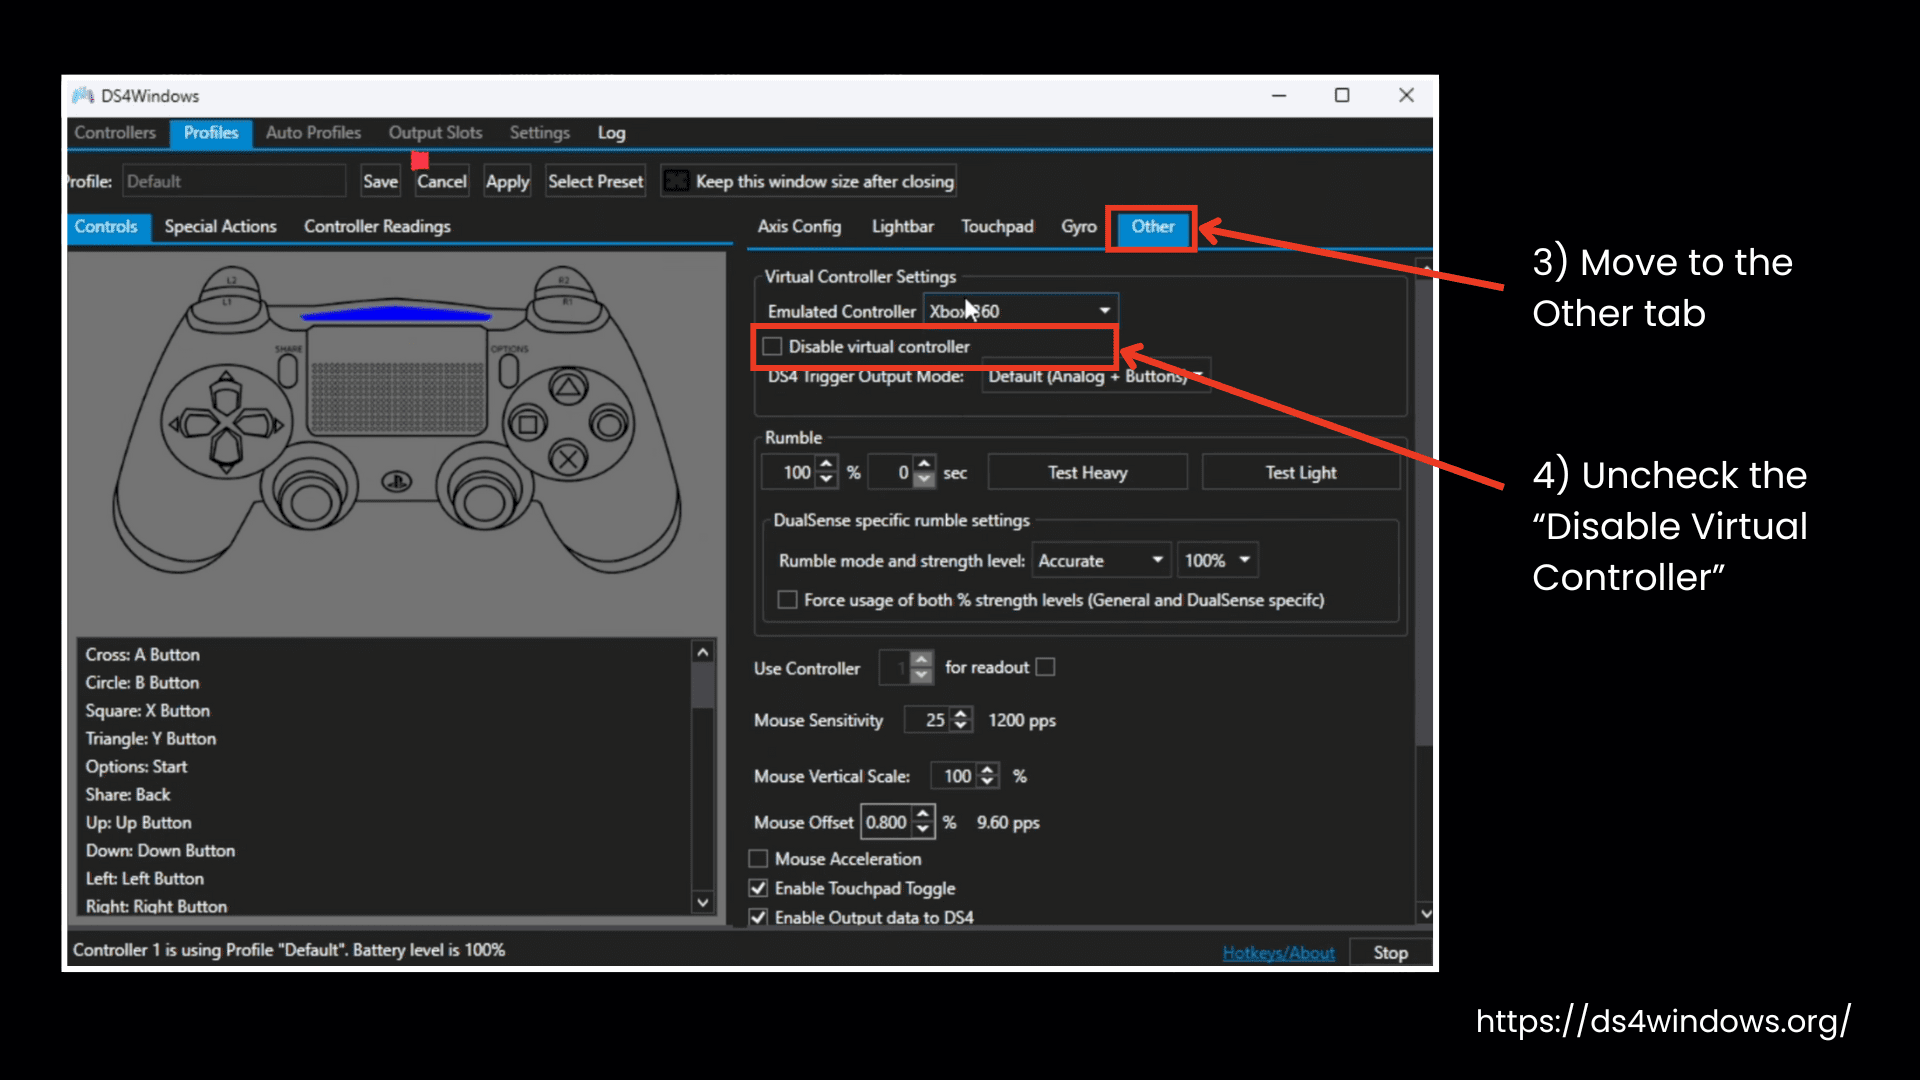Screen dimensions: 1920x1080
Task: Open the Auto Profiles tab
Action: pyautogui.click(x=313, y=133)
